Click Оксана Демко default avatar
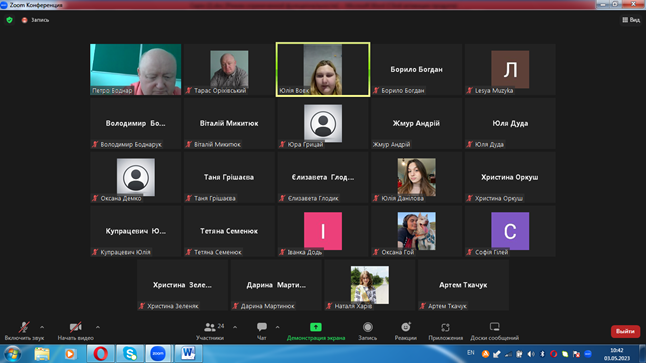 click(136, 177)
